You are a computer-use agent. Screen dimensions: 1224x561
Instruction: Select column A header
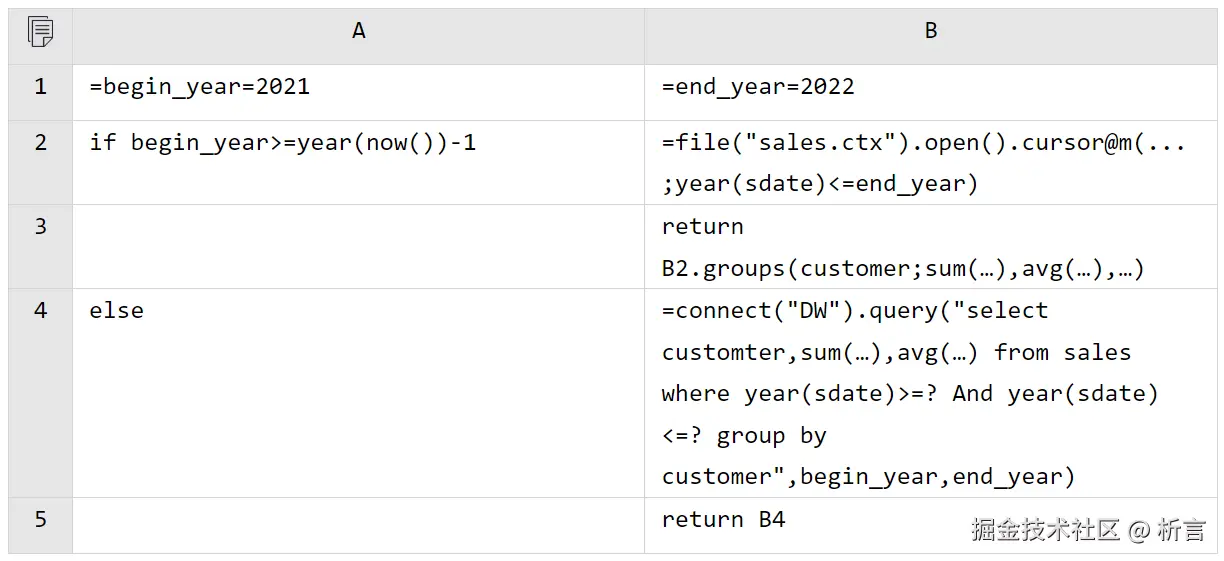tap(358, 32)
